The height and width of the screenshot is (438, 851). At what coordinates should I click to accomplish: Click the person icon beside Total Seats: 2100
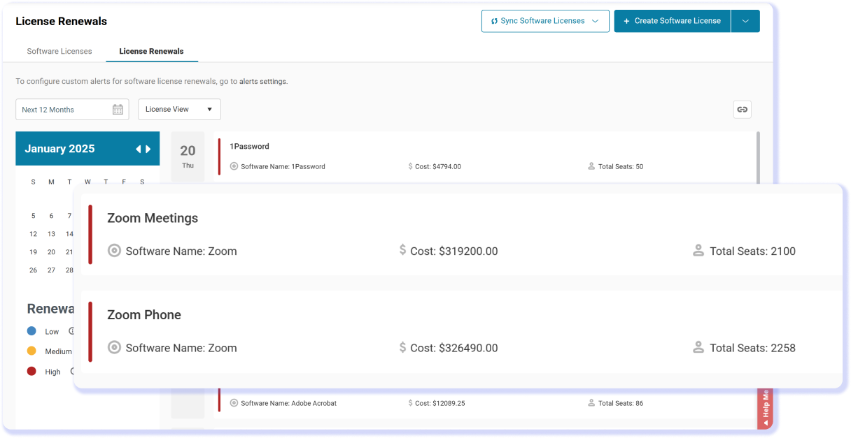[698, 250]
